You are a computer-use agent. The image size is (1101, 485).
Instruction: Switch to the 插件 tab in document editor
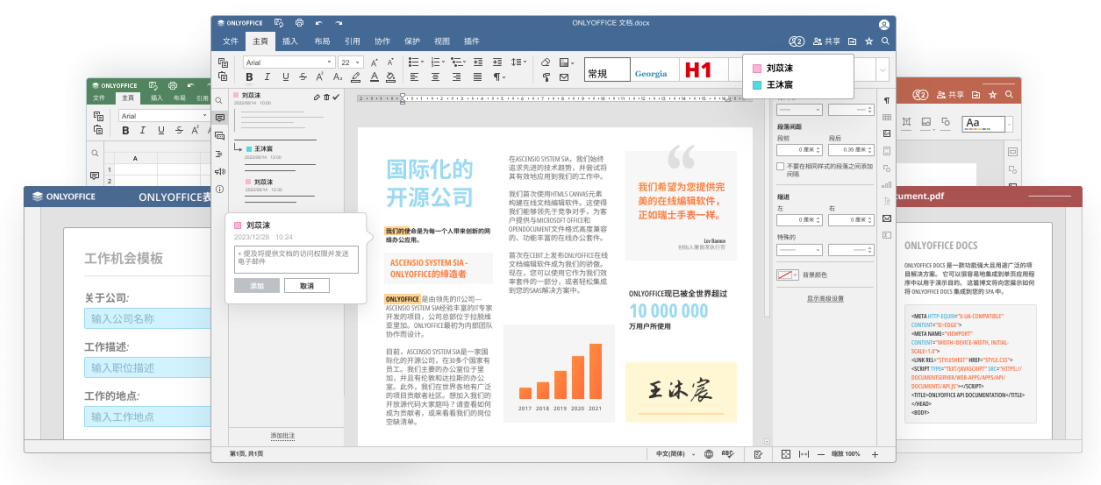point(472,41)
